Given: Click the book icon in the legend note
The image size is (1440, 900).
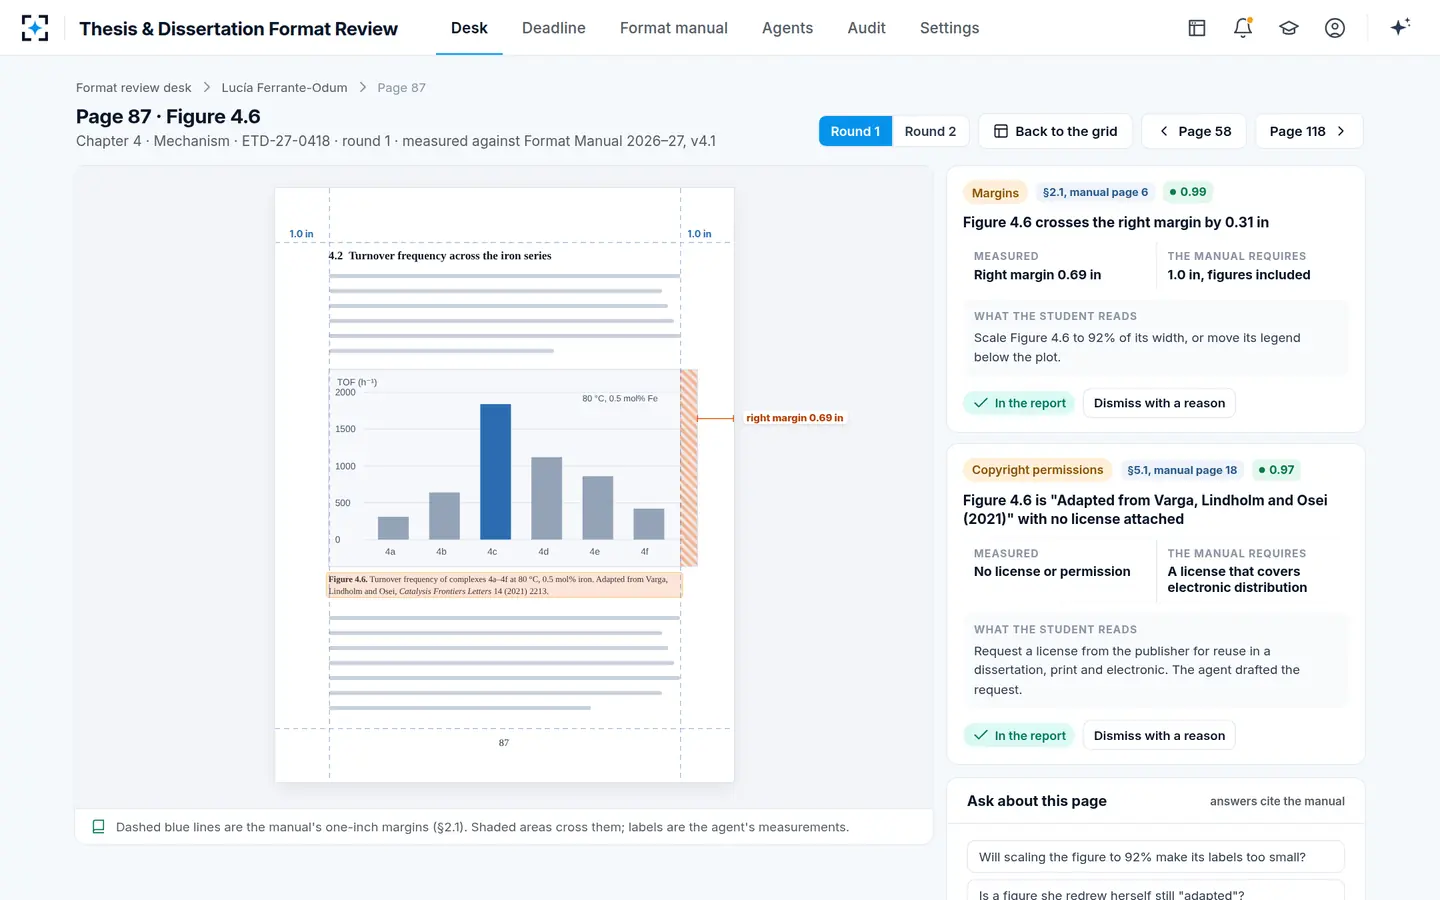Looking at the screenshot, I should pyautogui.click(x=98, y=827).
